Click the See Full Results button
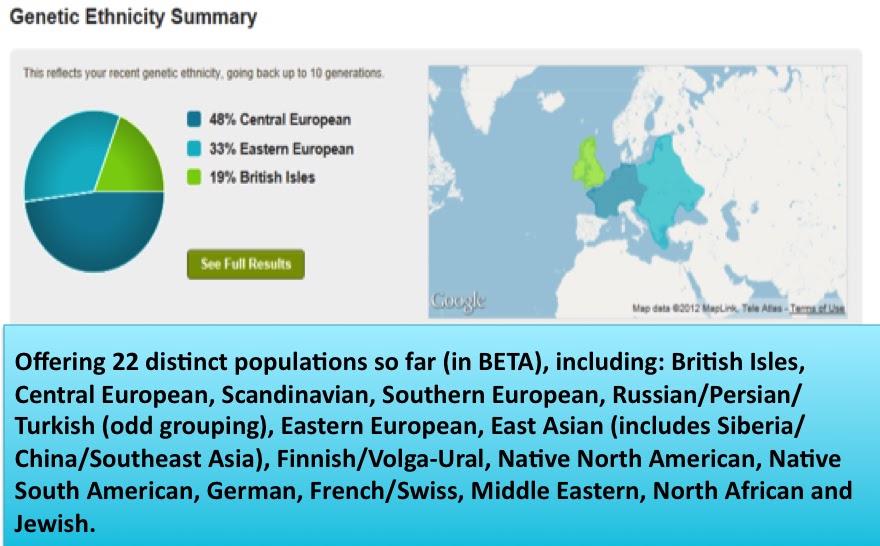 tap(245, 264)
